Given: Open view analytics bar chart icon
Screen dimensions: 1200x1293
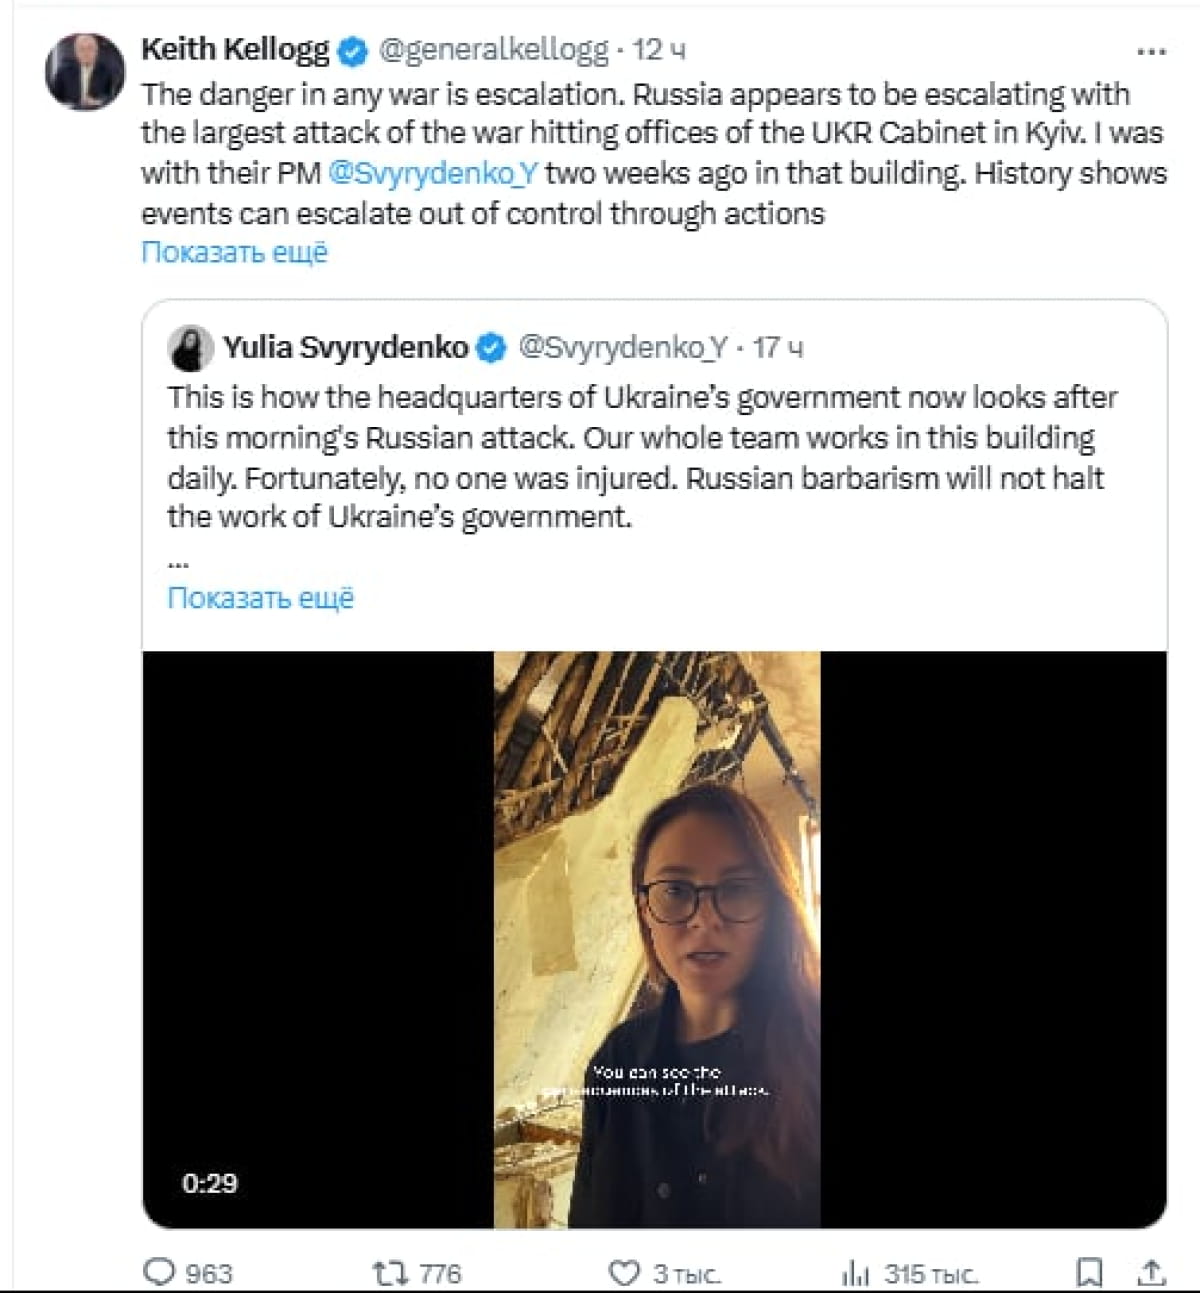Looking at the screenshot, I should (x=855, y=1273).
